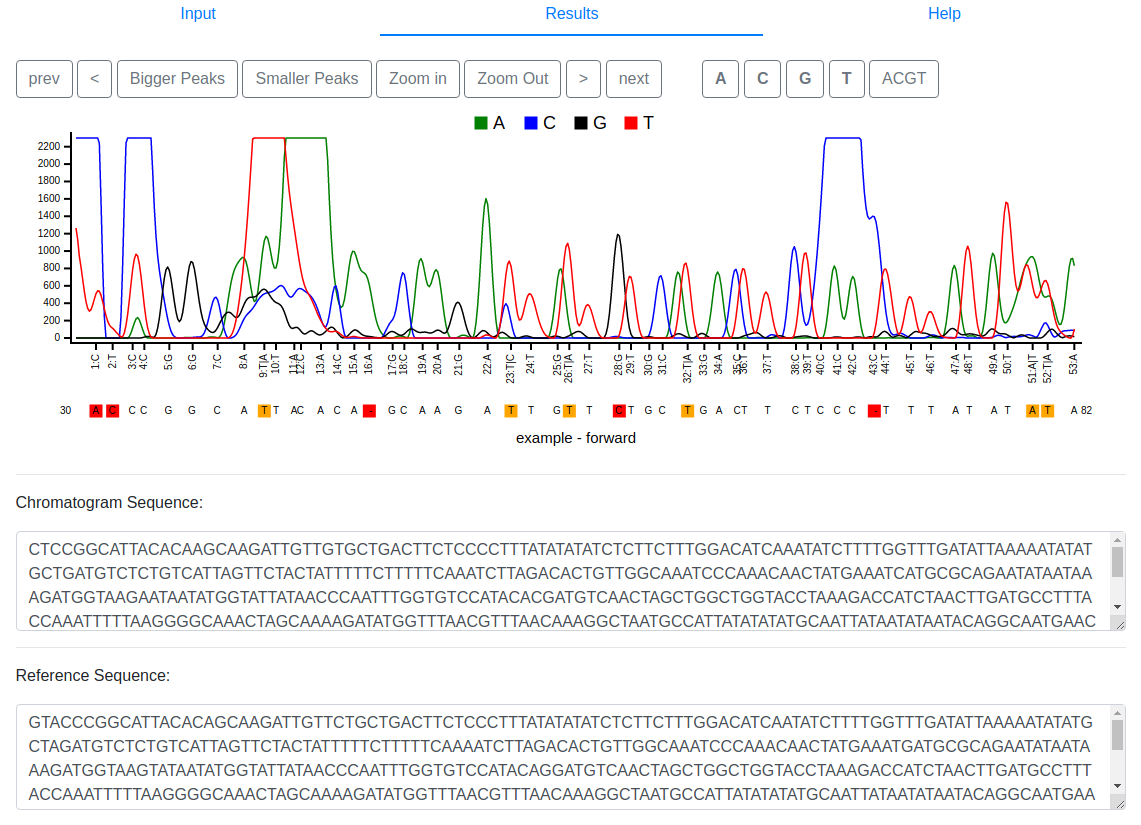1141x825 pixels.
Task: Toggle the A base trace button
Action: [x=720, y=79]
